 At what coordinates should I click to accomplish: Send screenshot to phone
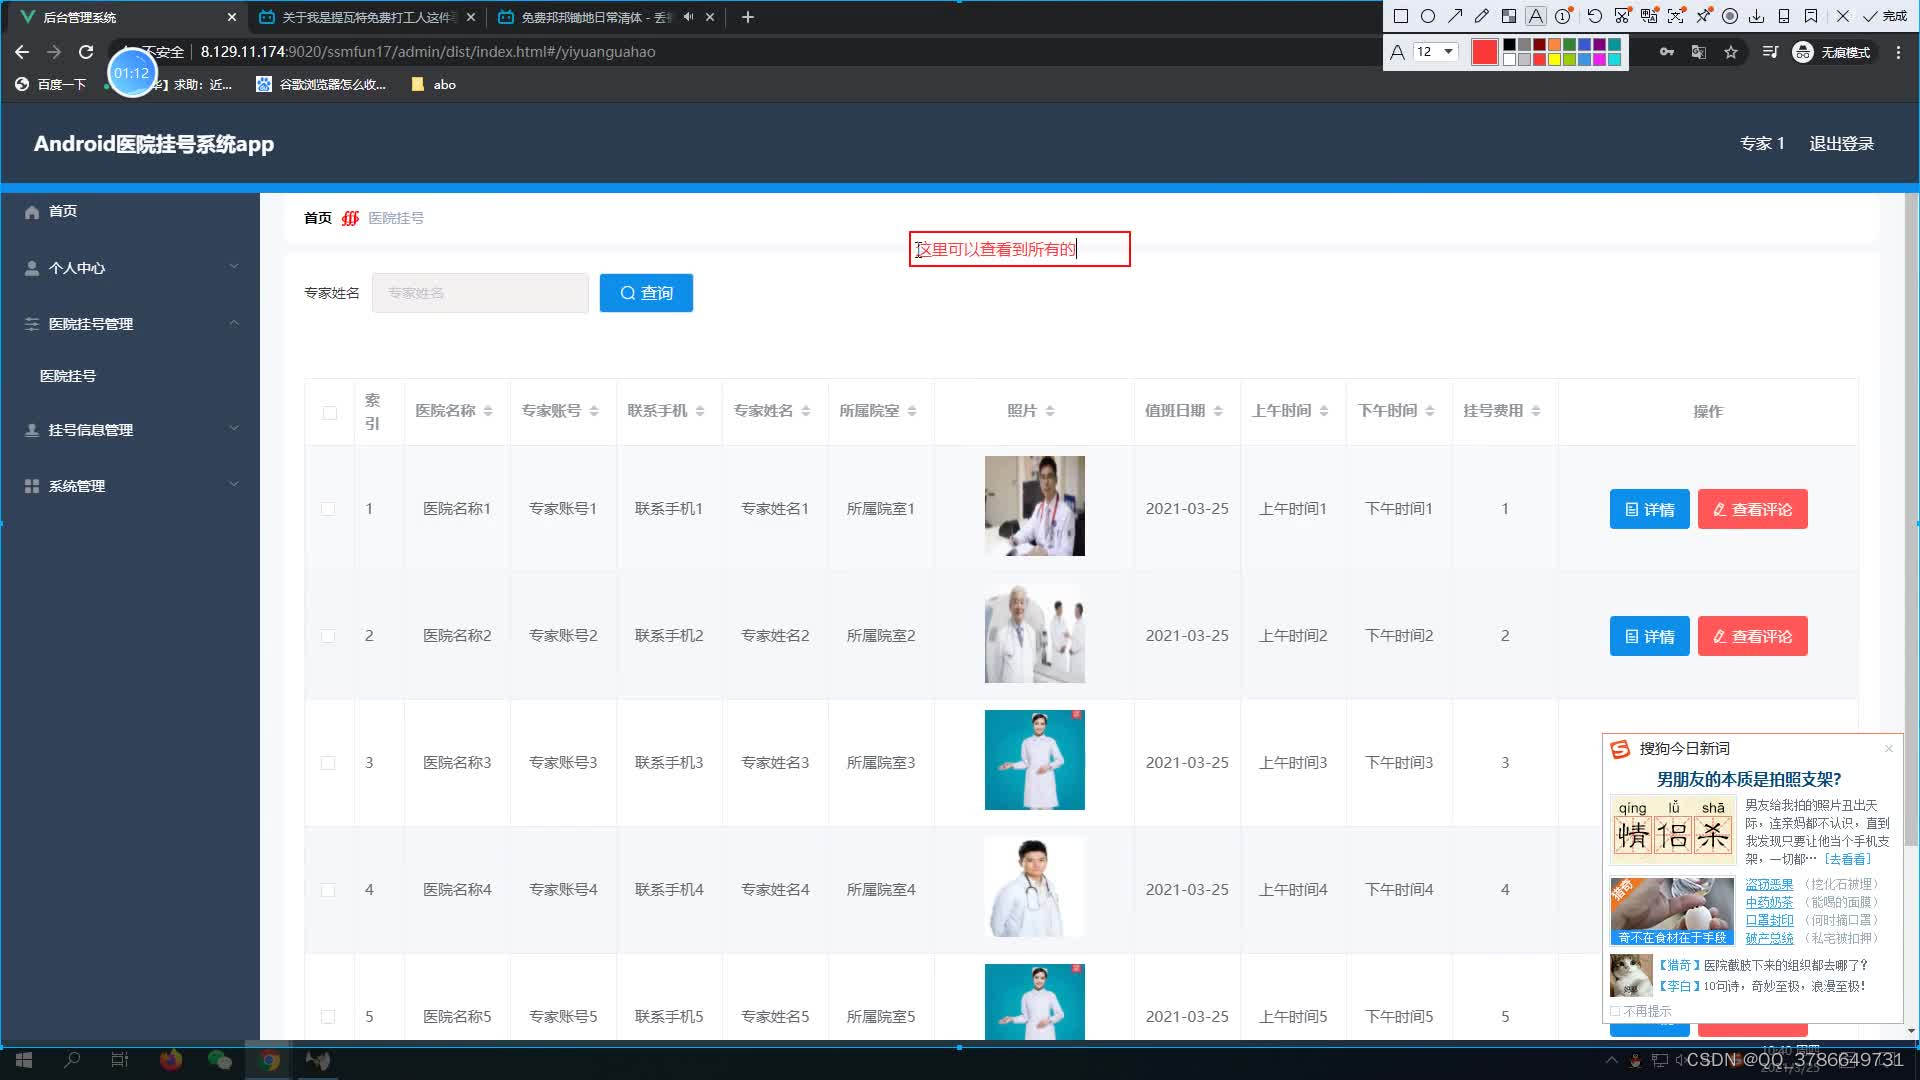pos(1784,16)
